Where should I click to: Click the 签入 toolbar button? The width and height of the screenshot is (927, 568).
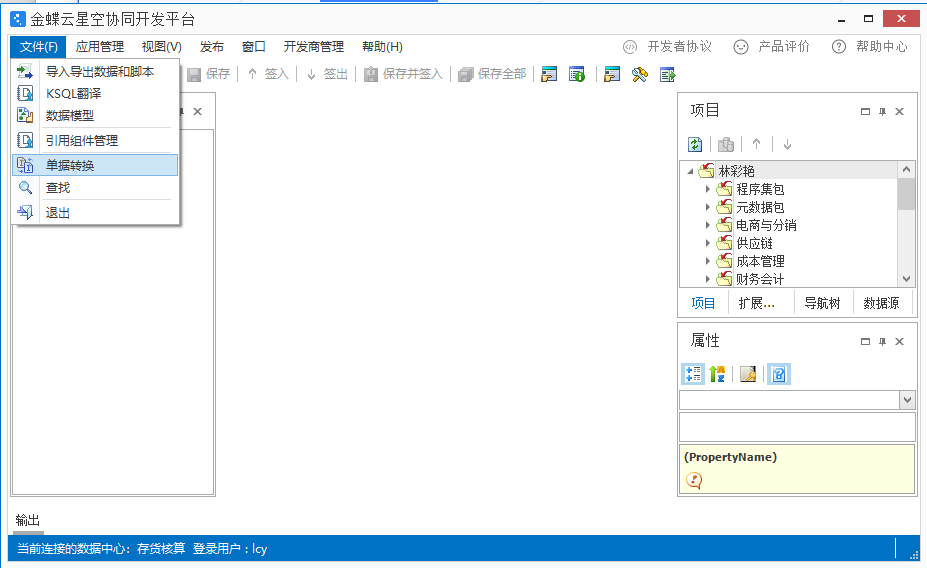tap(268, 74)
